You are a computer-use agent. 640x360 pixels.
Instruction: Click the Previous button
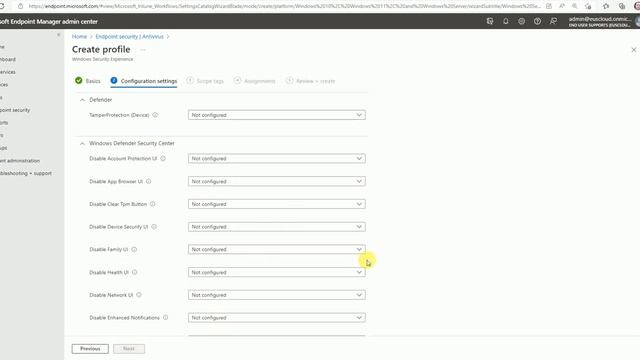(x=90, y=349)
